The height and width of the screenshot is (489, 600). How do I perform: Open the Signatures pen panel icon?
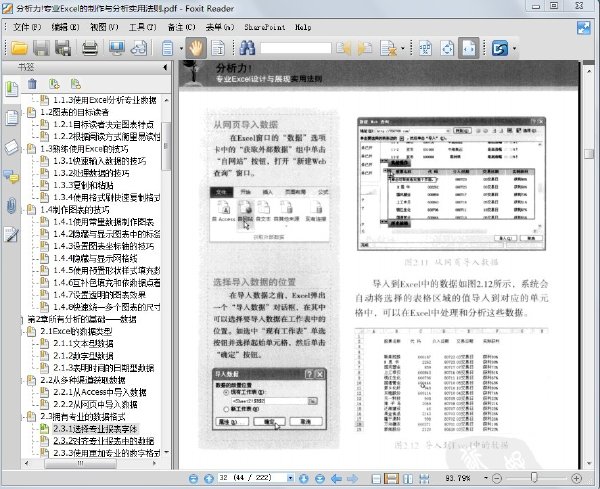click(x=11, y=234)
